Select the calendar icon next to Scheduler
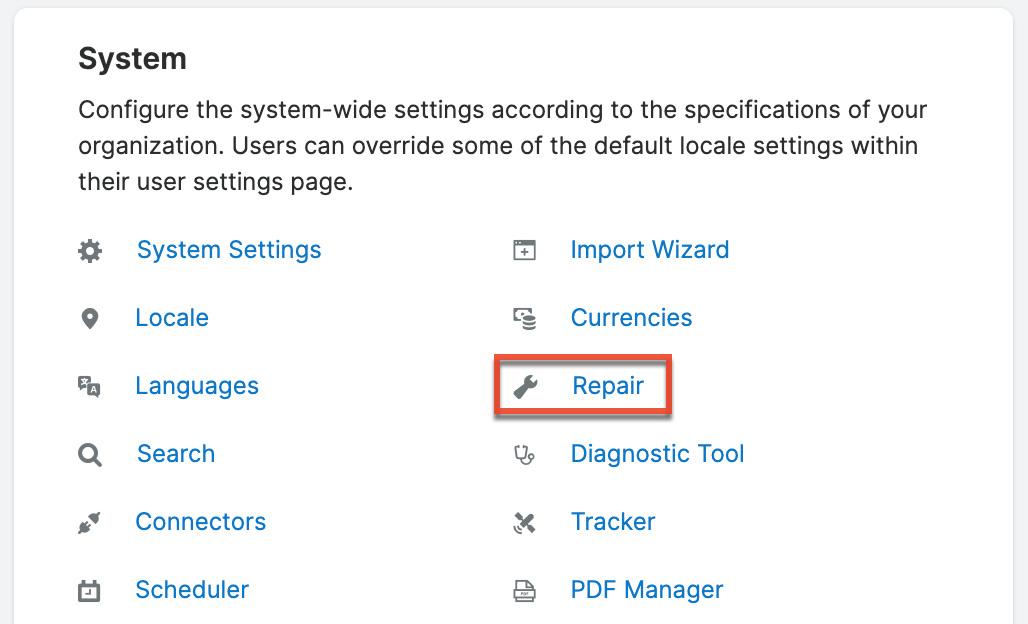The width and height of the screenshot is (1028, 624). pos(89,590)
